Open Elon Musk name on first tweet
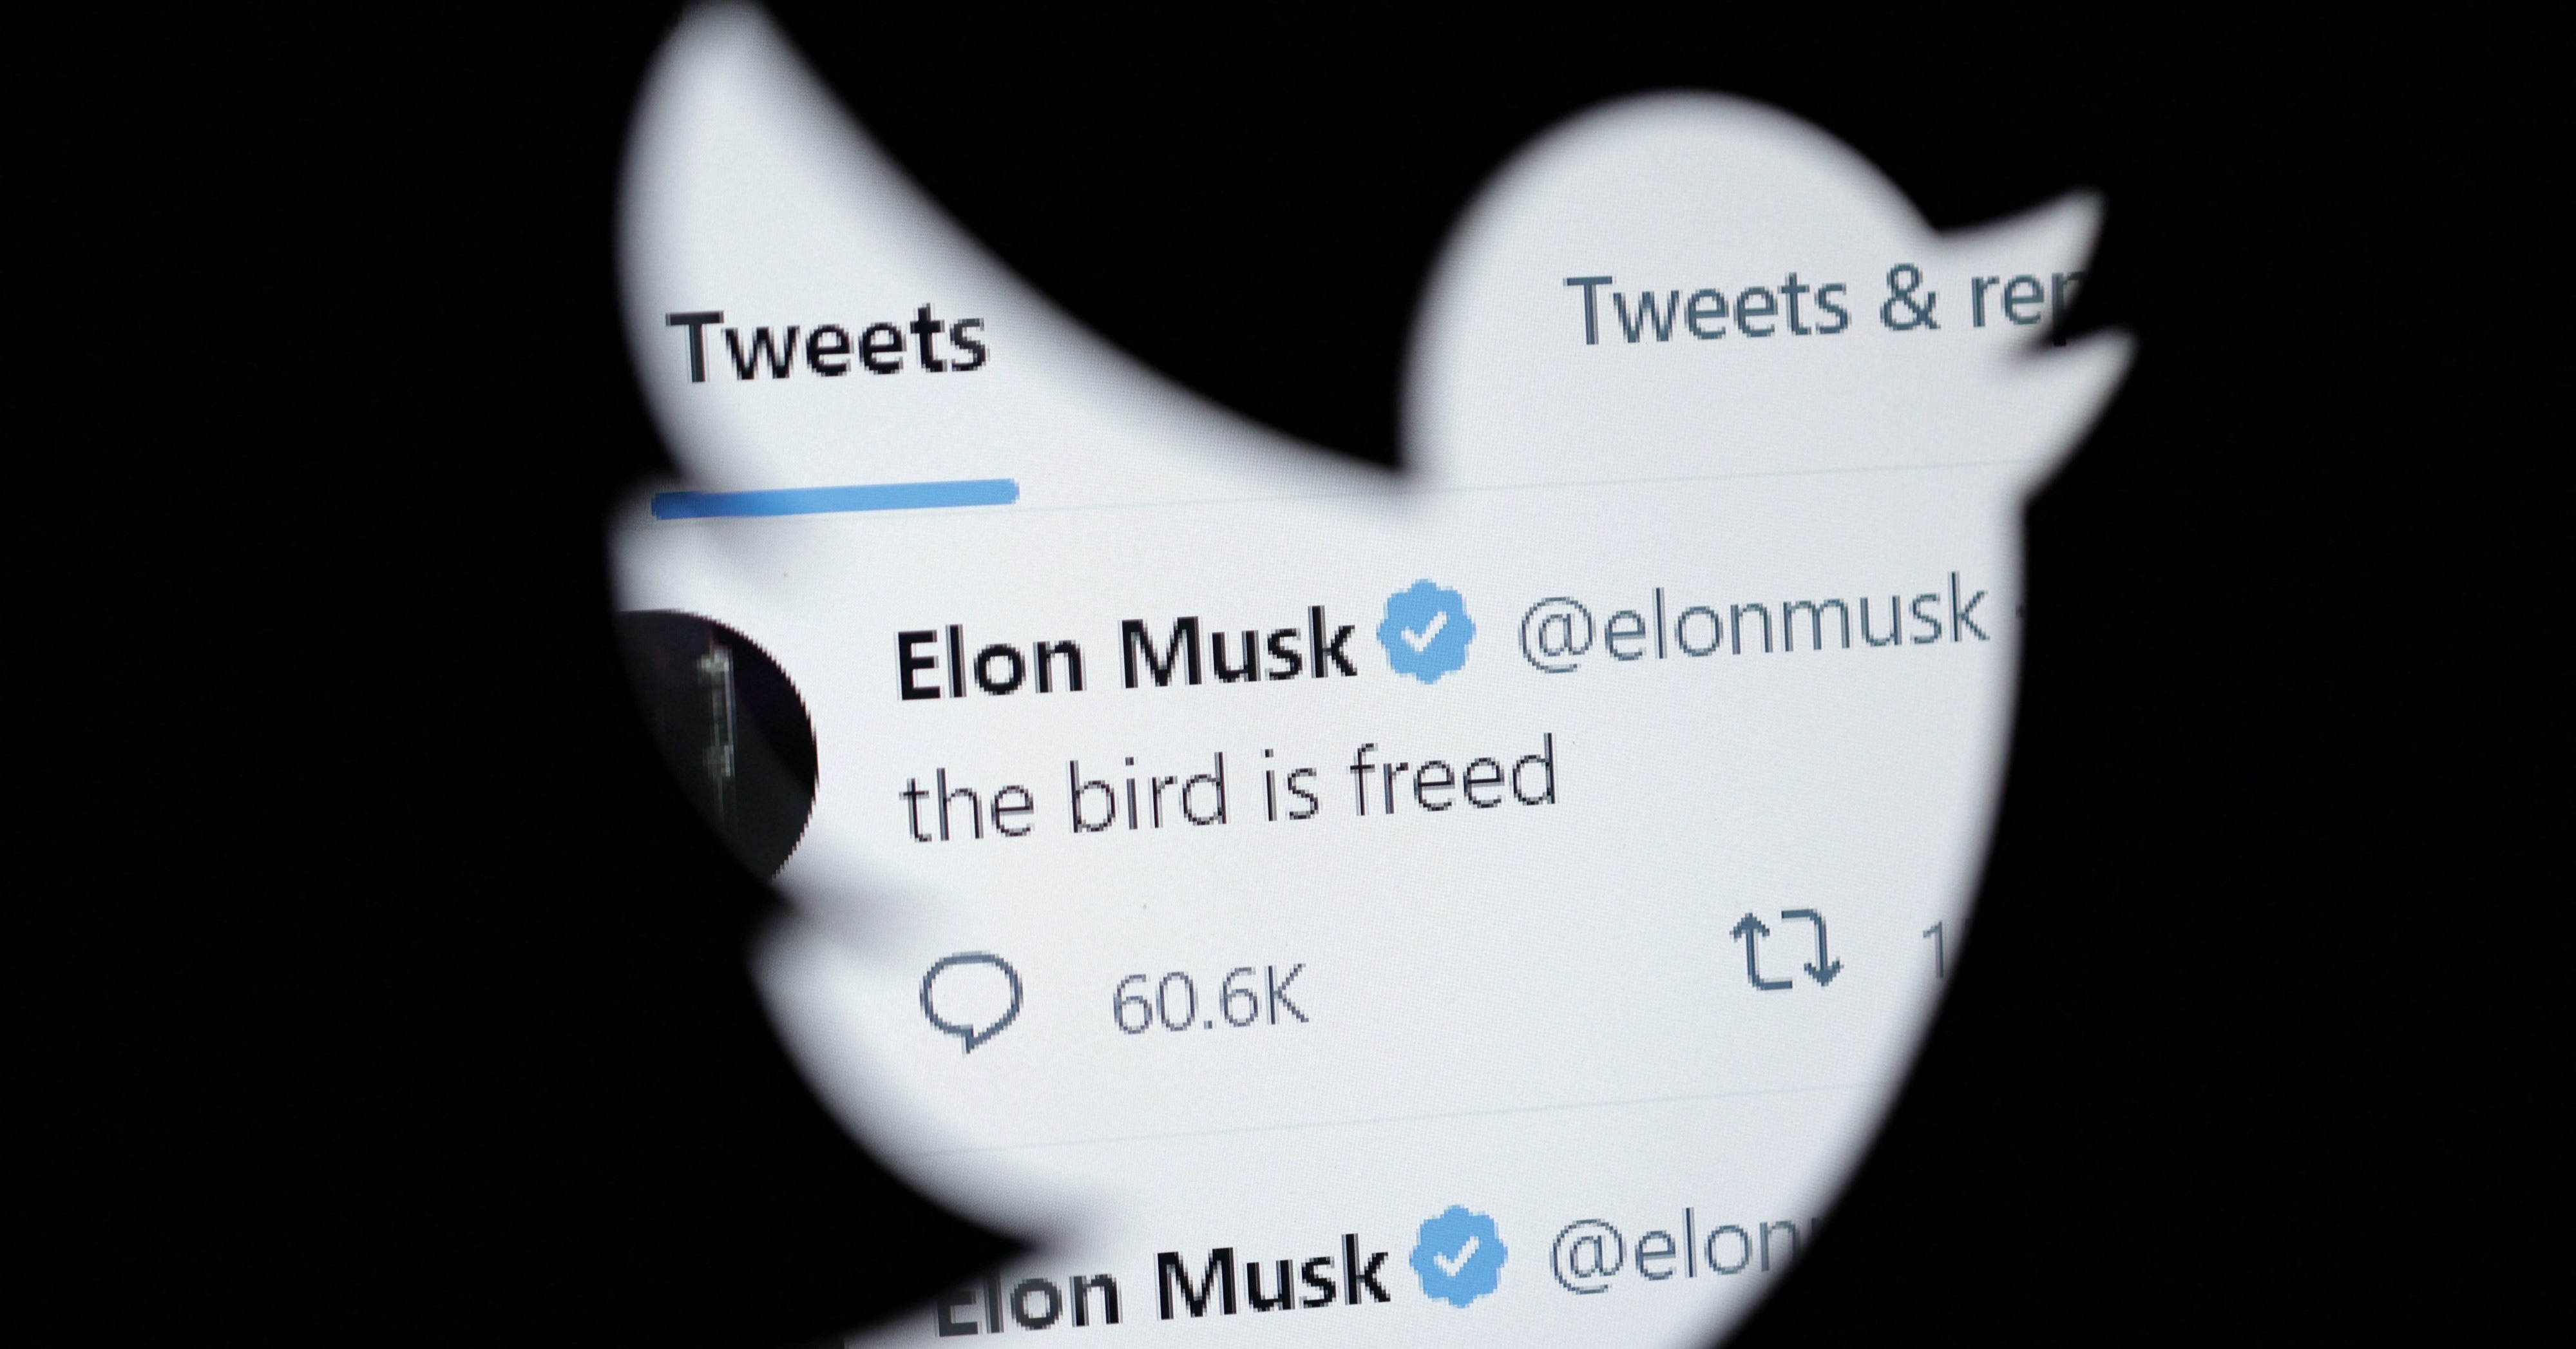Image resolution: width=2576 pixels, height=1349 pixels. pos(1125,655)
